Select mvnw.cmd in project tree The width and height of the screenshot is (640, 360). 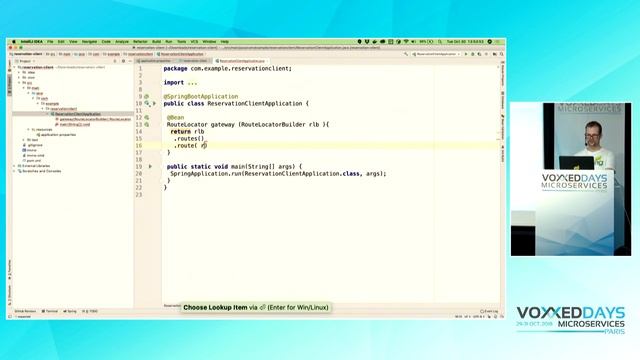pos(33,156)
